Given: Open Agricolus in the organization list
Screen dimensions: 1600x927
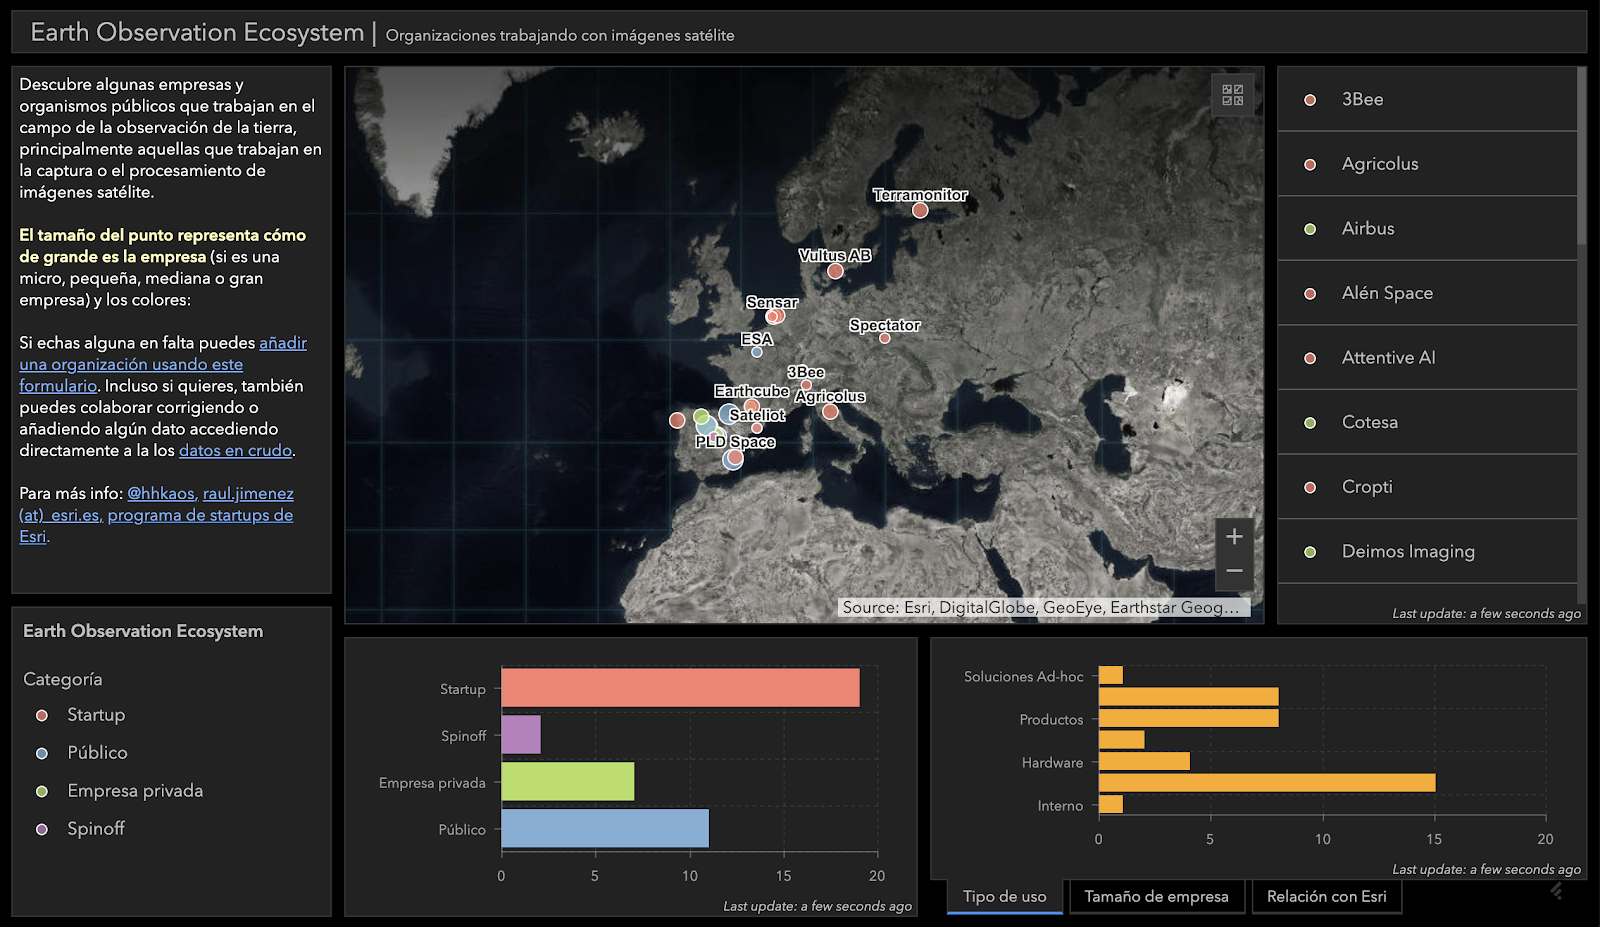Looking at the screenshot, I should pos(1427,164).
